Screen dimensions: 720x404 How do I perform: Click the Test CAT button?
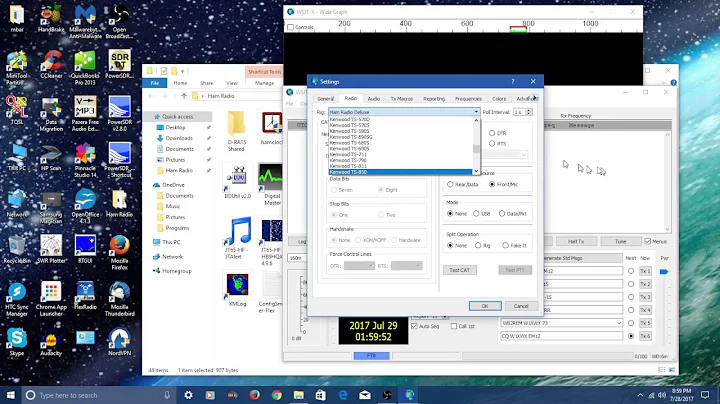pos(460,270)
